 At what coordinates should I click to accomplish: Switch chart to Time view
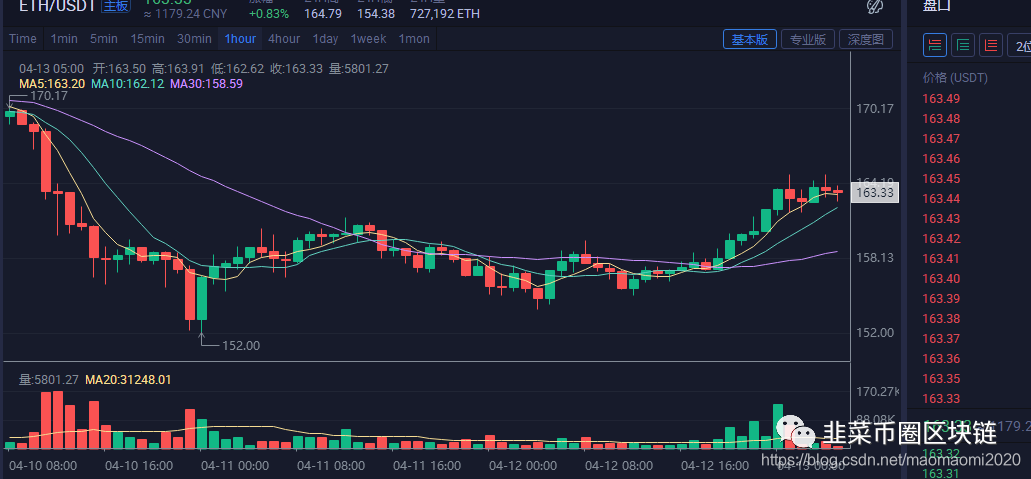point(23,39)
